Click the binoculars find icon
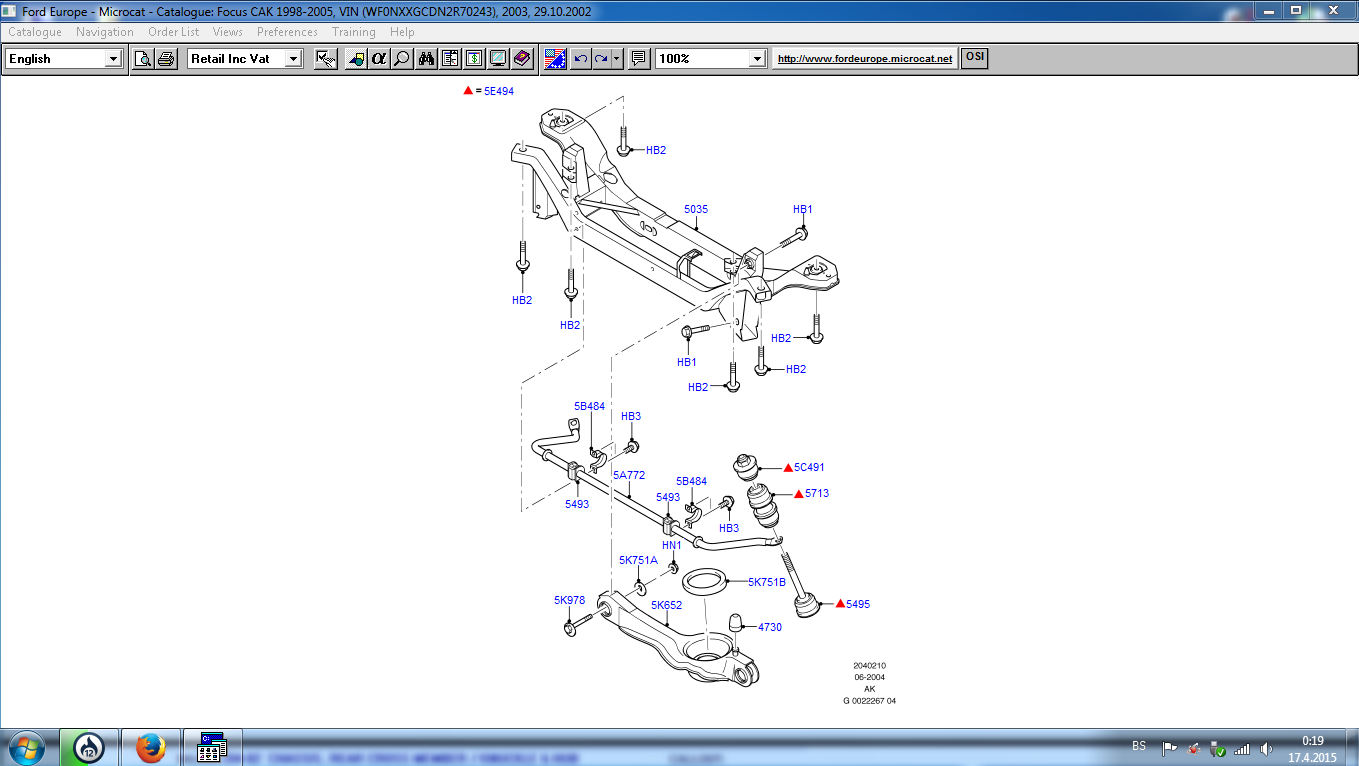 click(x=427, y=59)
